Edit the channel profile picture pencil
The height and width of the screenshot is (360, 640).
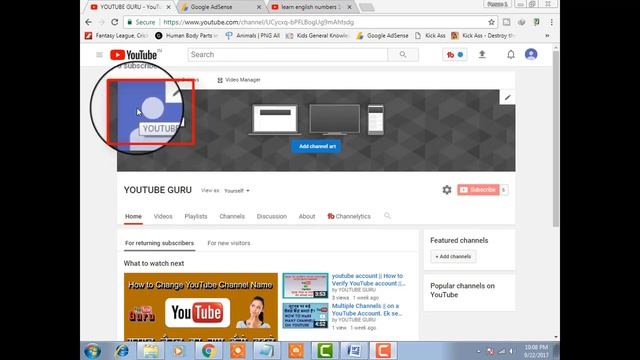[x=176, y=93]
